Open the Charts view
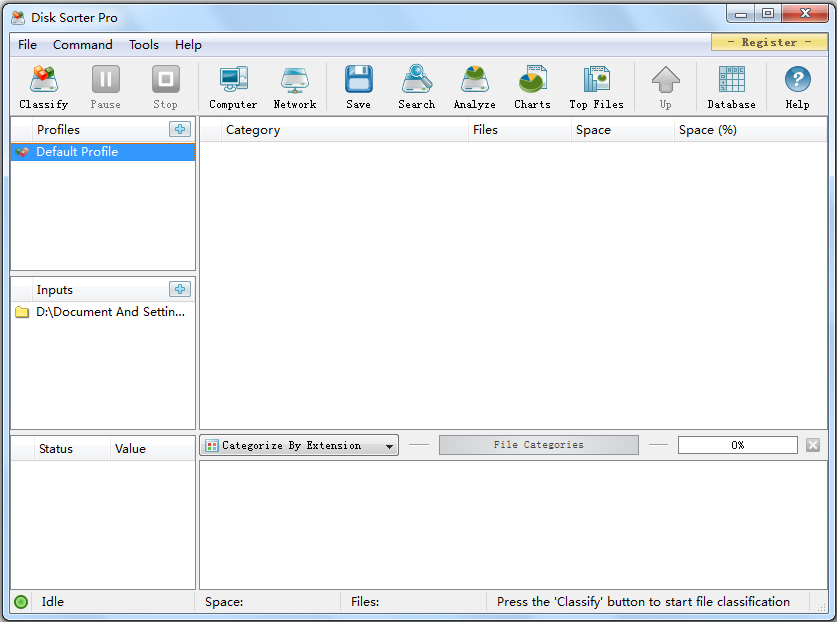This screenshot has width=837, height=622. click(x=532, y=87)
